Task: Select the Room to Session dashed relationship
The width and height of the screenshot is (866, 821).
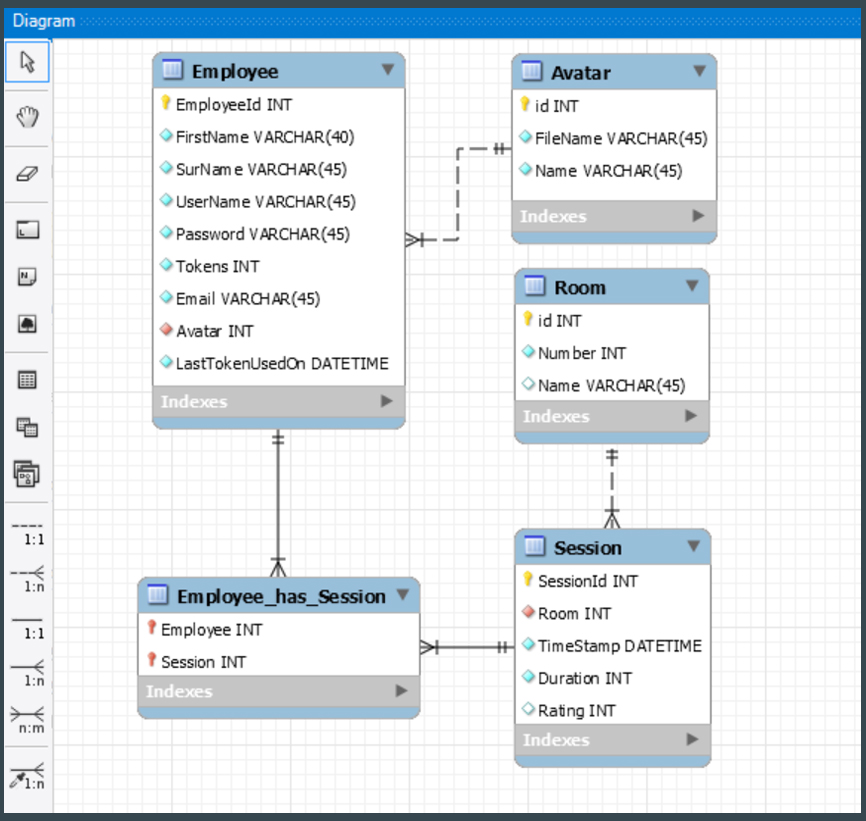Action: pyautogui.click(x=612, y=487)
